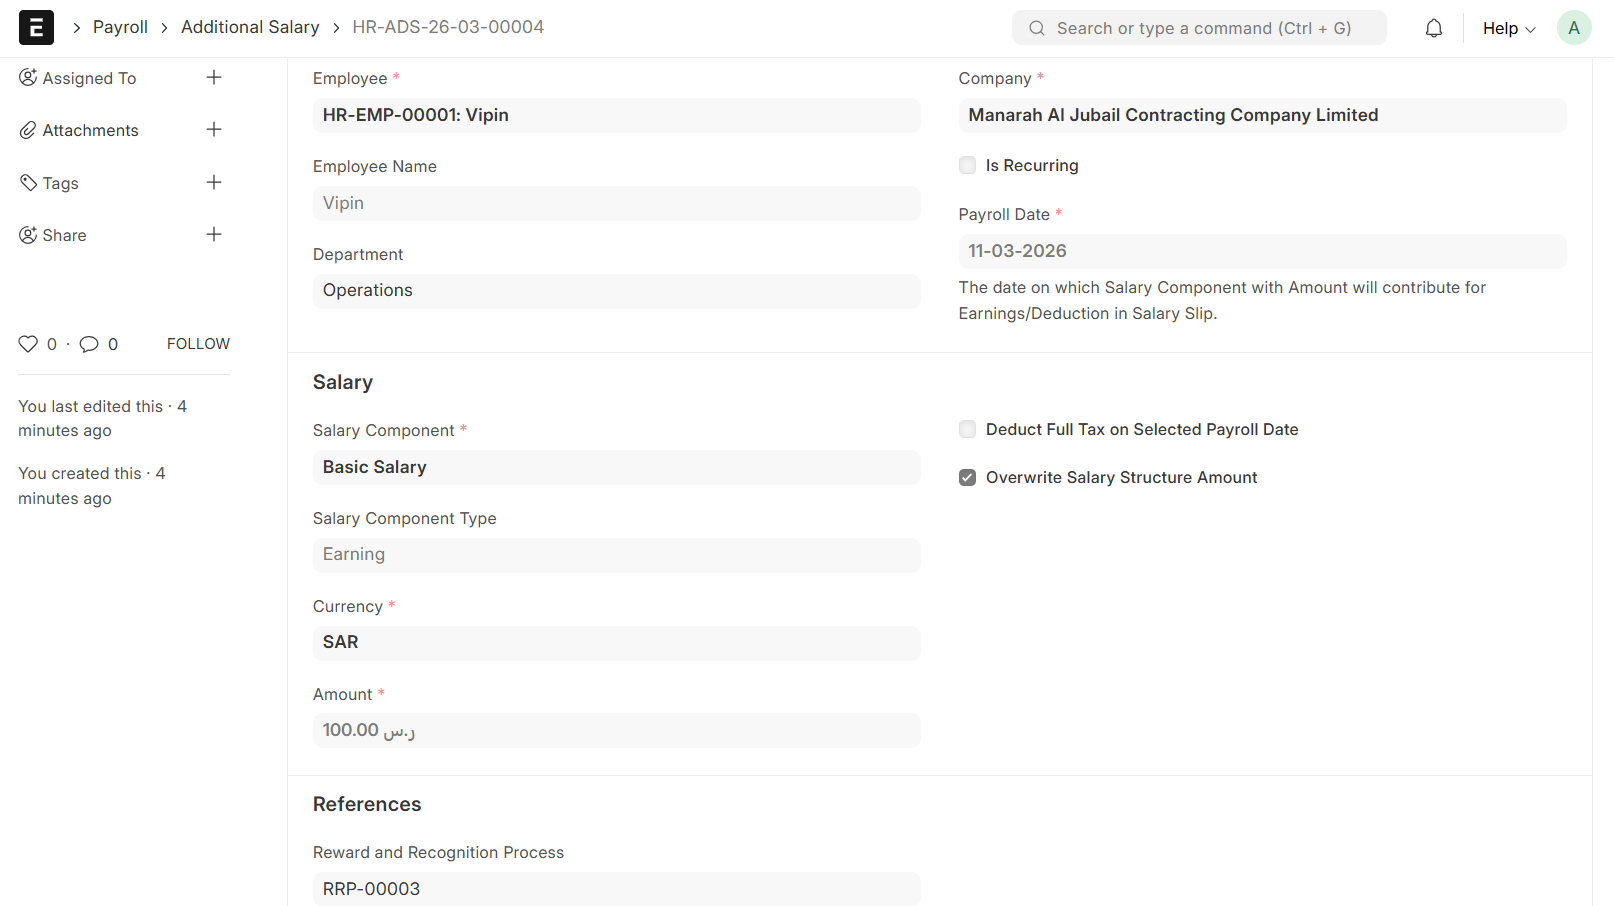Click the Employee HR-EMP-00001 field
Screen dimensions: 1614x906
click(x=616, y=116)
